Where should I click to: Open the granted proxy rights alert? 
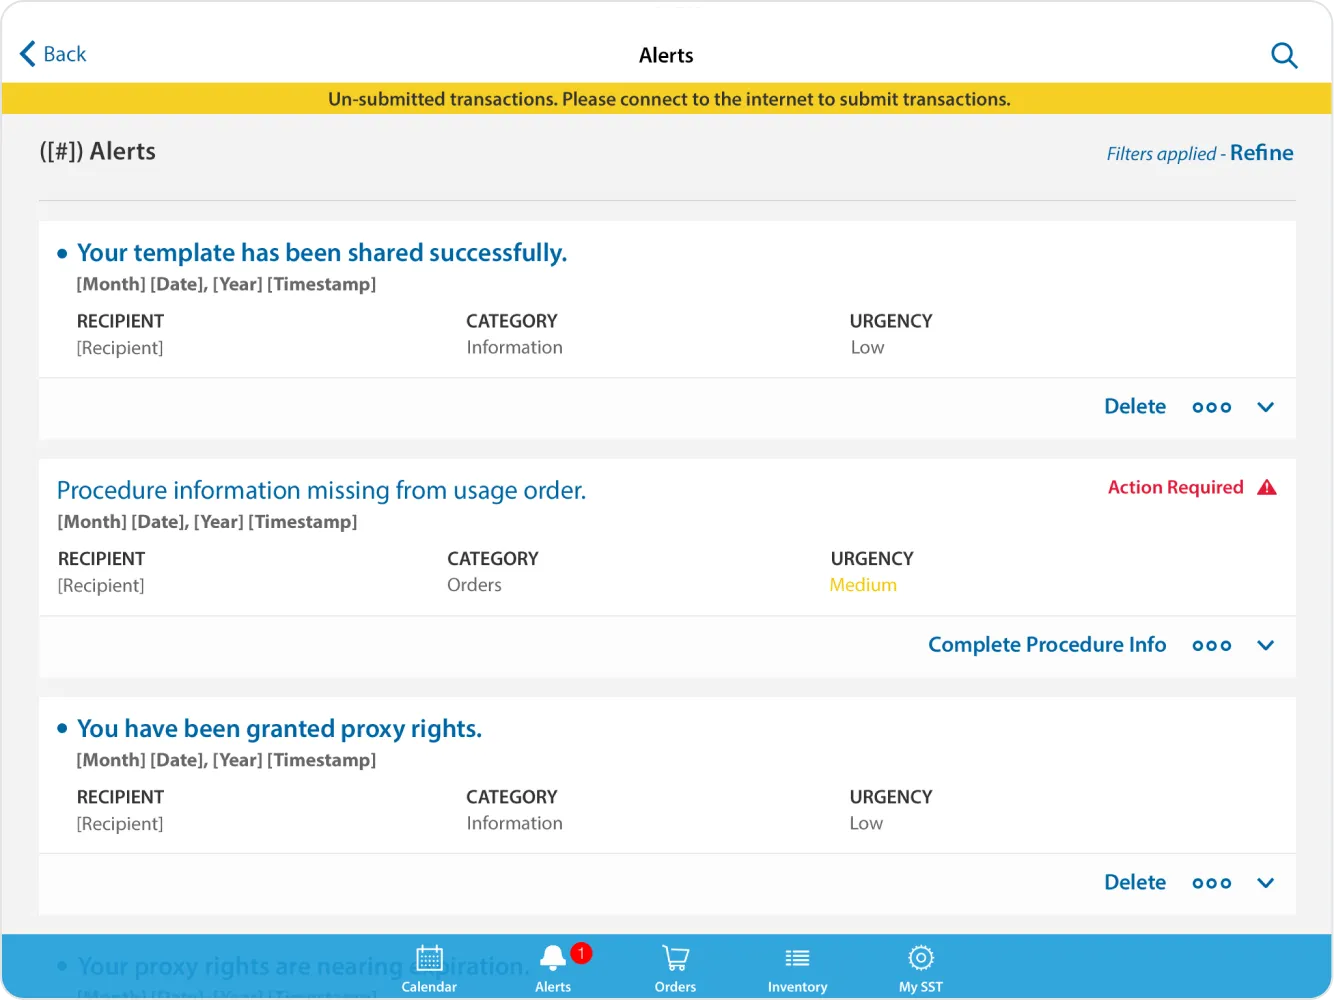[x=279, y=729]
